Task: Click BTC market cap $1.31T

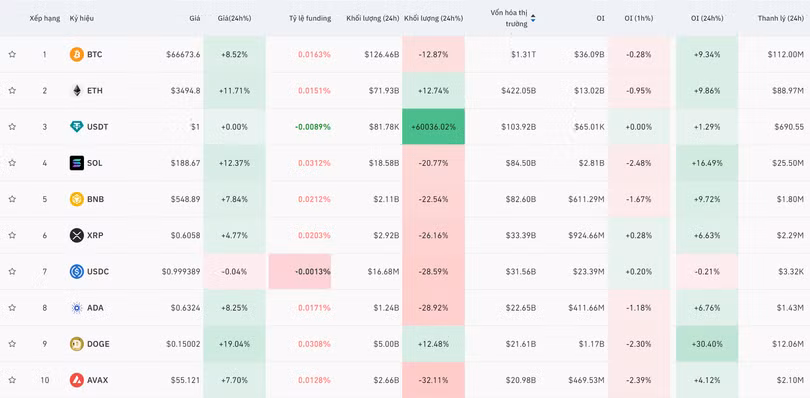Action: click(524, 54)
